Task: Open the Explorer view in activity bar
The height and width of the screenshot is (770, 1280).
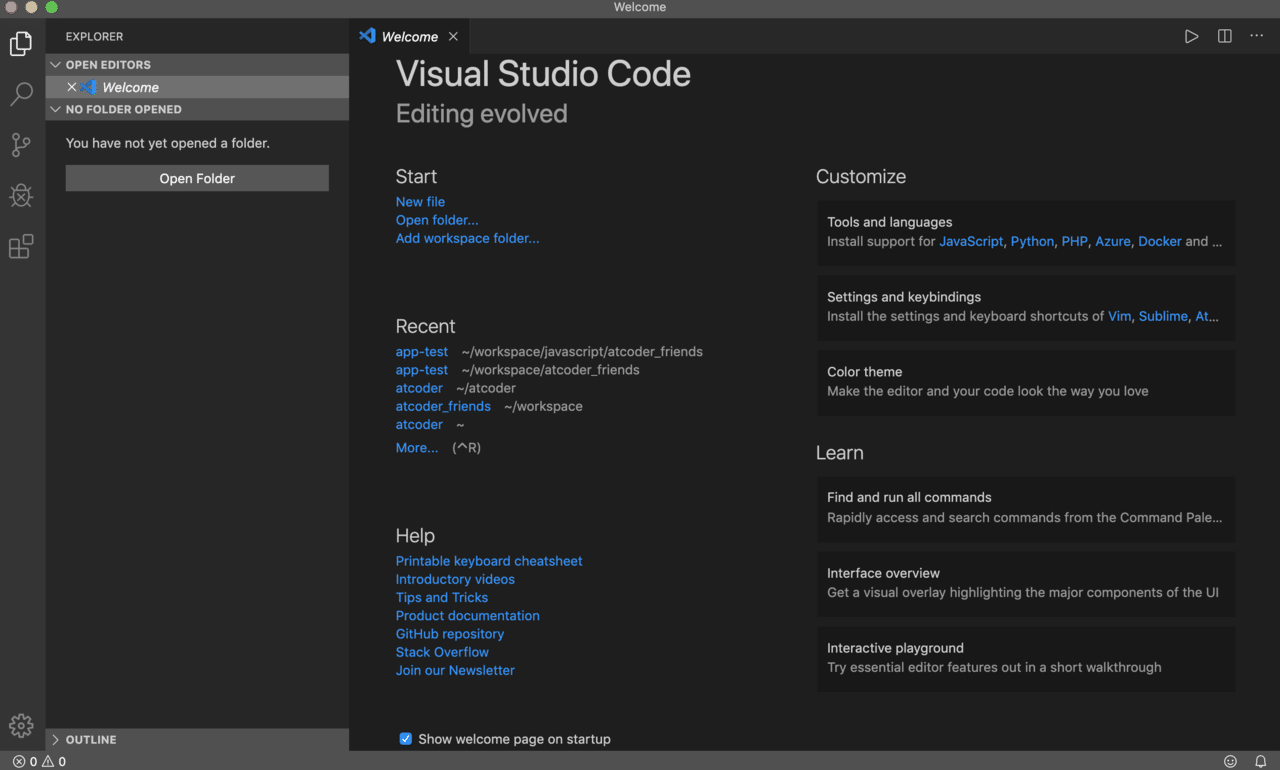Action: point(21,44)
